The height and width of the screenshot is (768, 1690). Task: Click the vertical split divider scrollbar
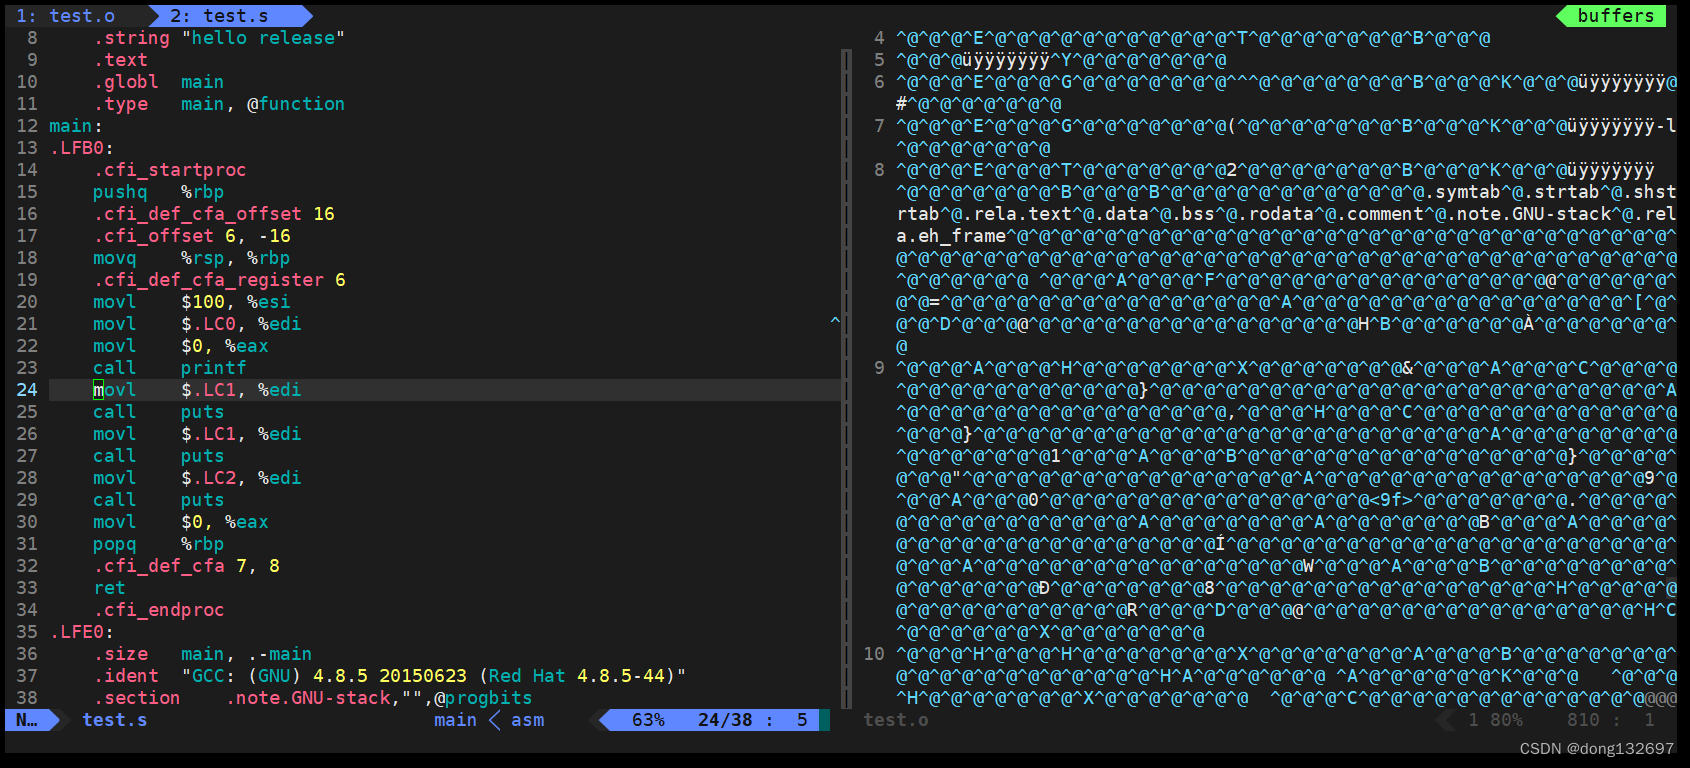(x=846, y=378)
